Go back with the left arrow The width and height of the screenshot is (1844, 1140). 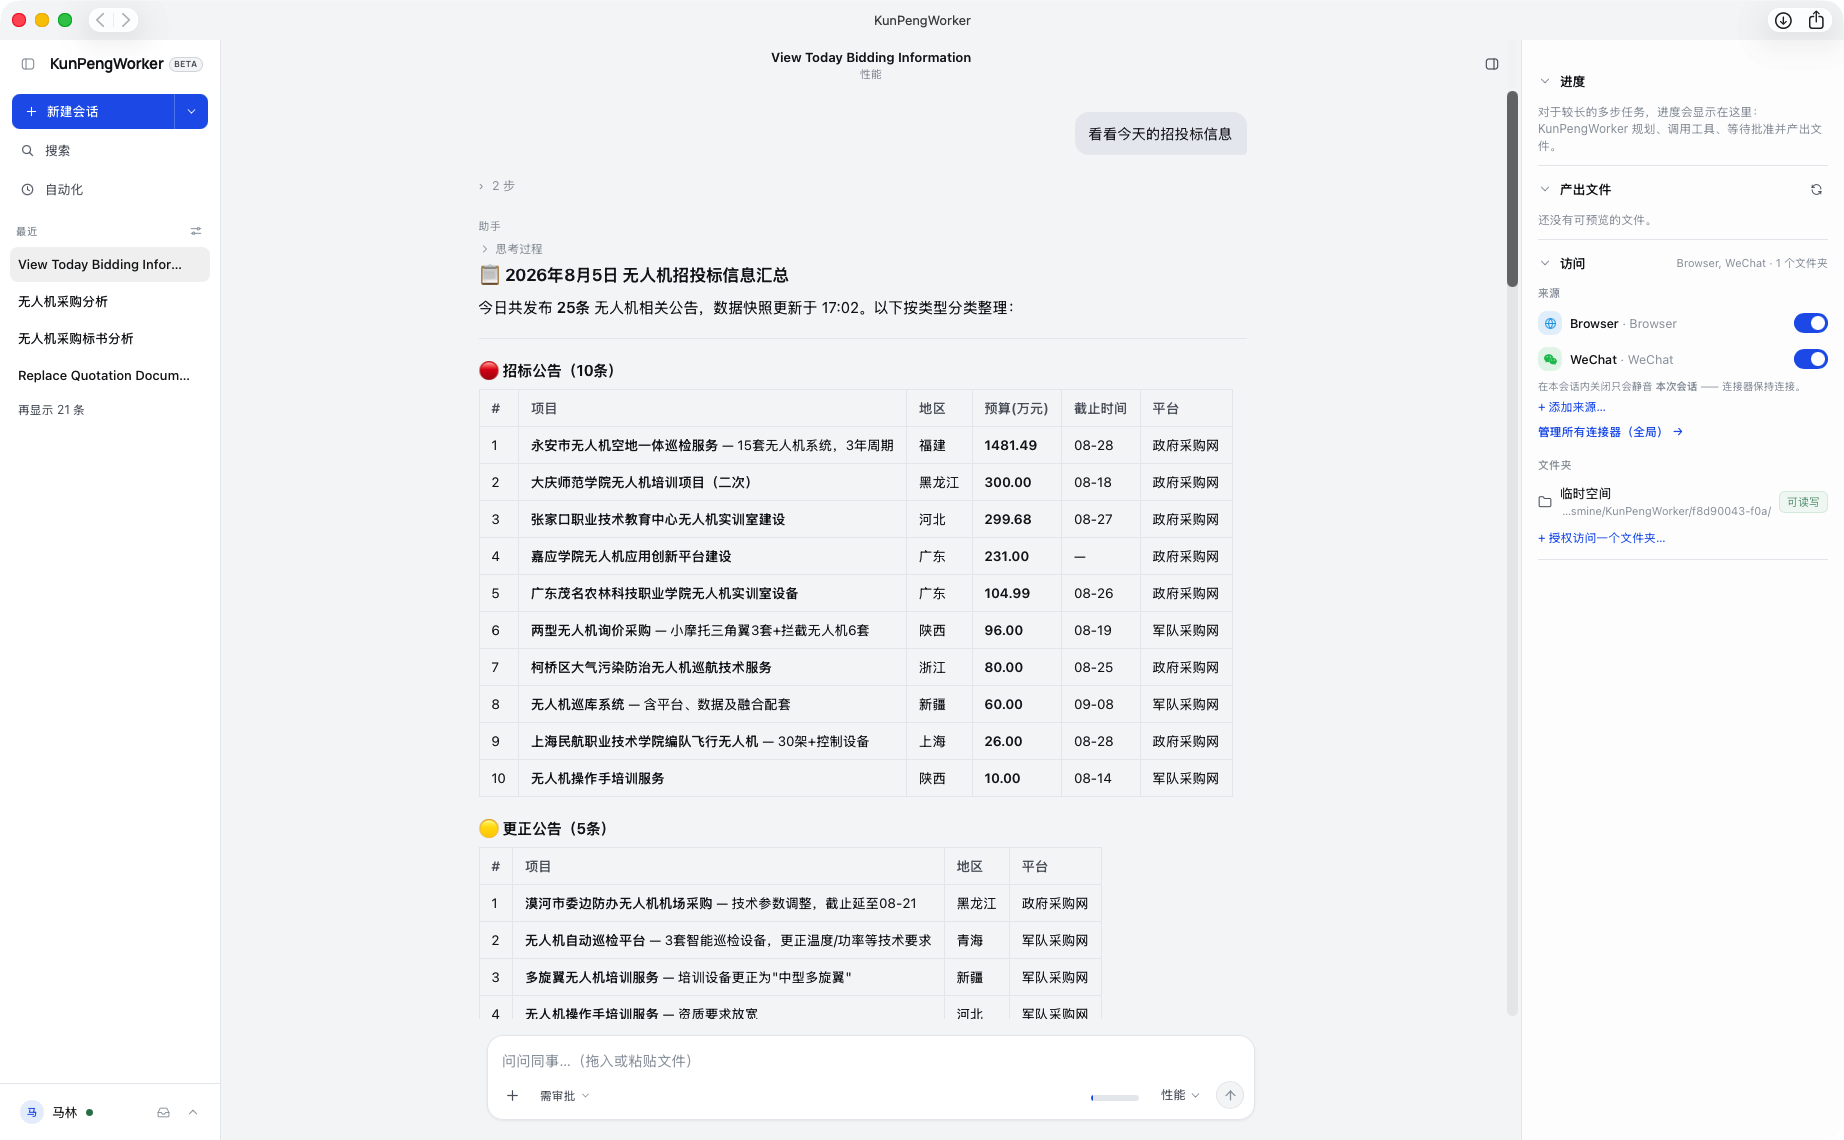click(x=101, y=20)
